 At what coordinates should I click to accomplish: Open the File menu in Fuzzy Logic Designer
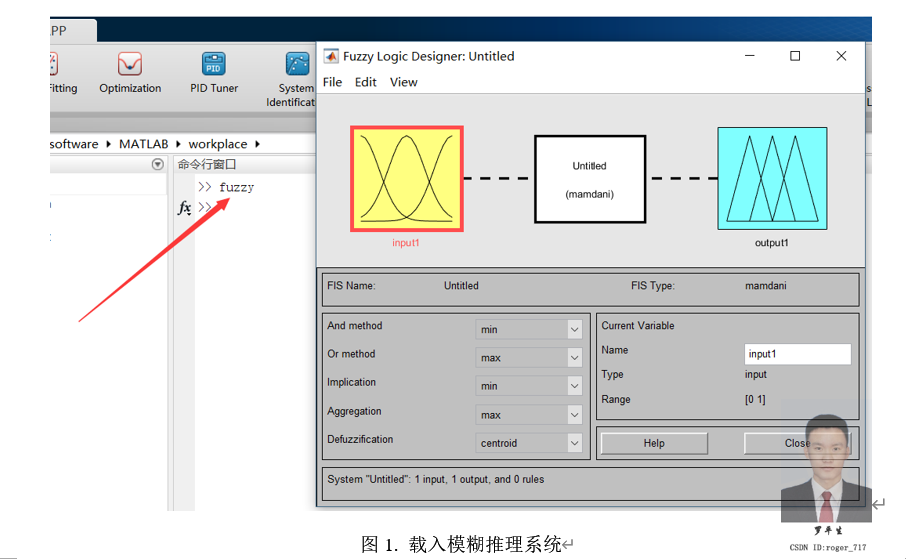332,82
